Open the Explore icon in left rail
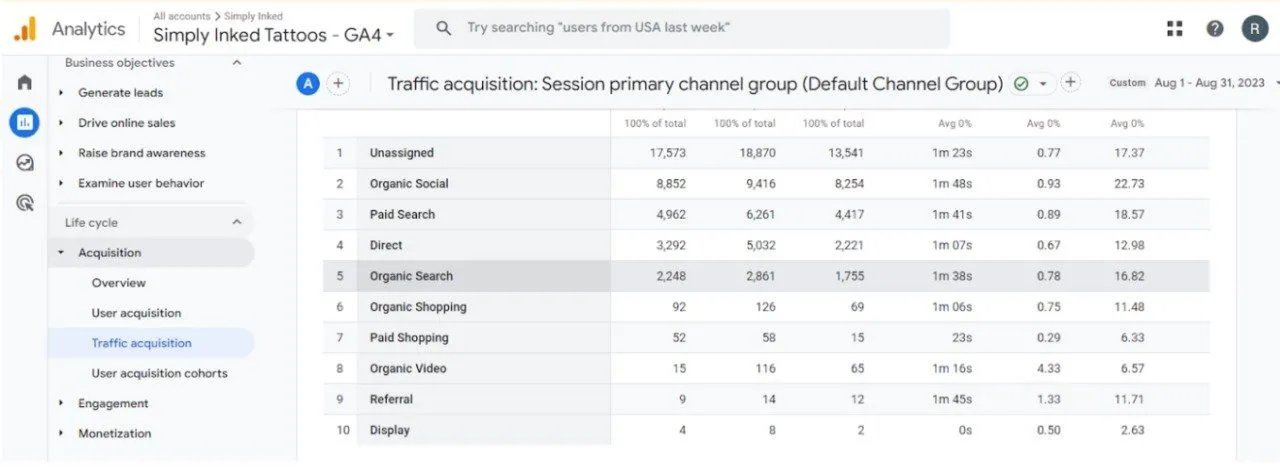Viewport: 1280px width, 471px height. click(25, 163)
